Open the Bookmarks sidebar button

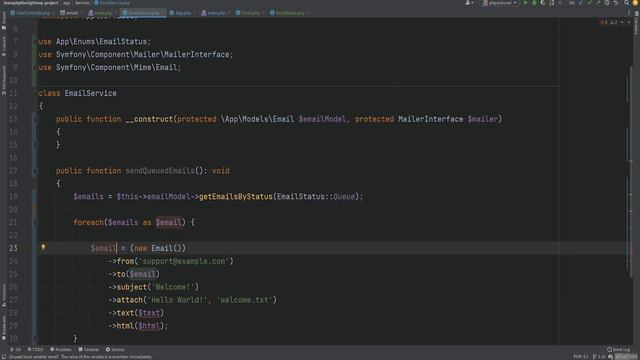pos(4,327)
